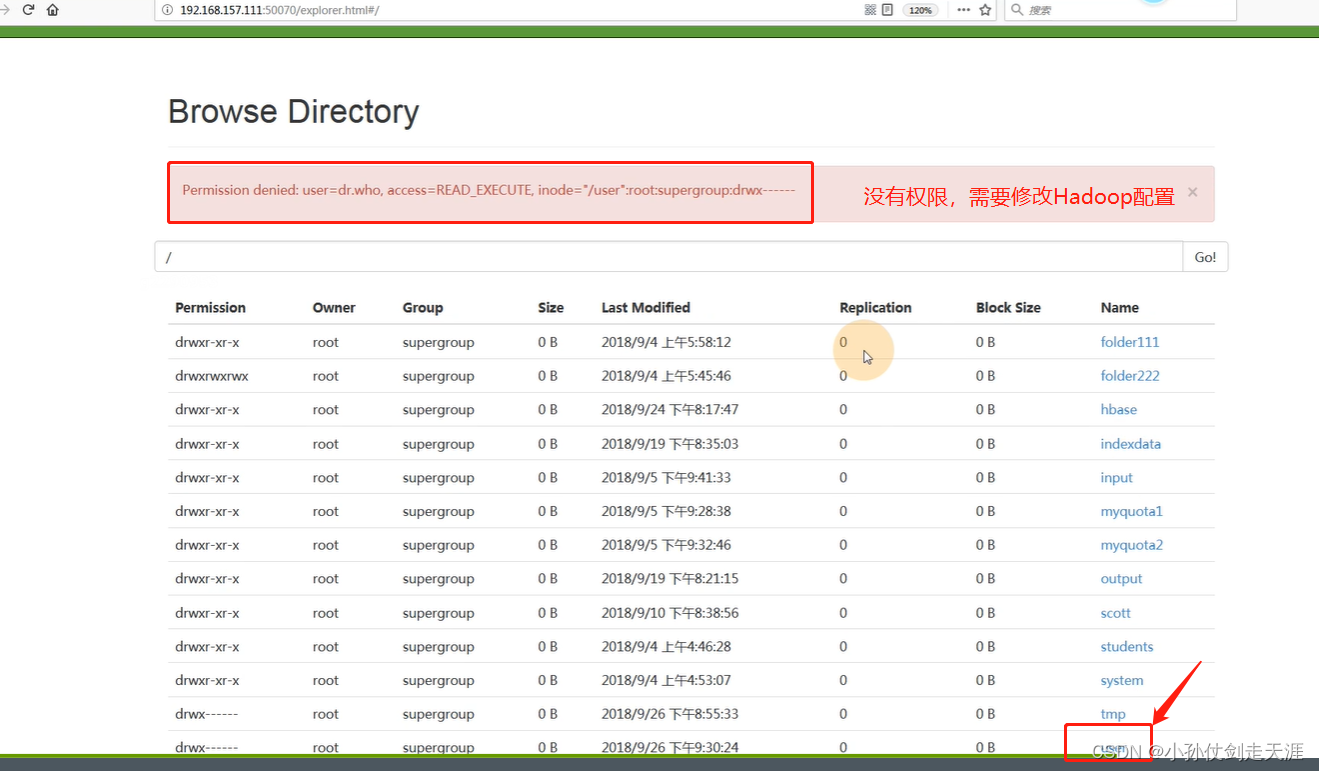Screen dimensions: 1319x771
Task: Bookmark this page with the star icon
Action: (x=985, y=10)
